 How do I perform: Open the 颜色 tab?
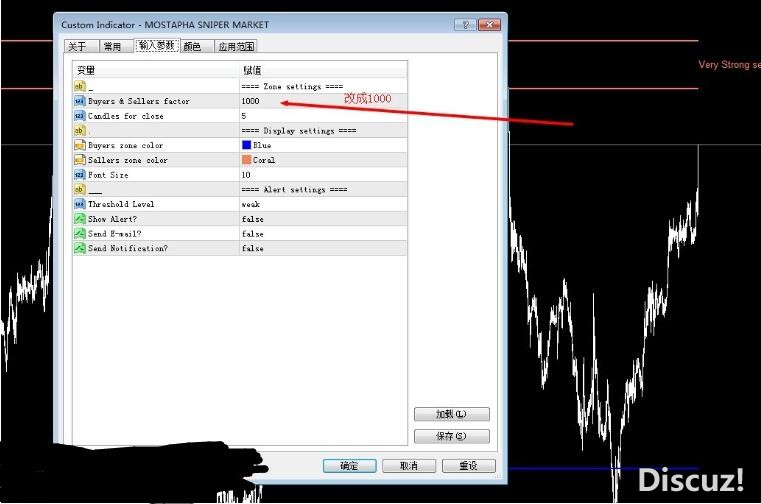coord(197,46)
